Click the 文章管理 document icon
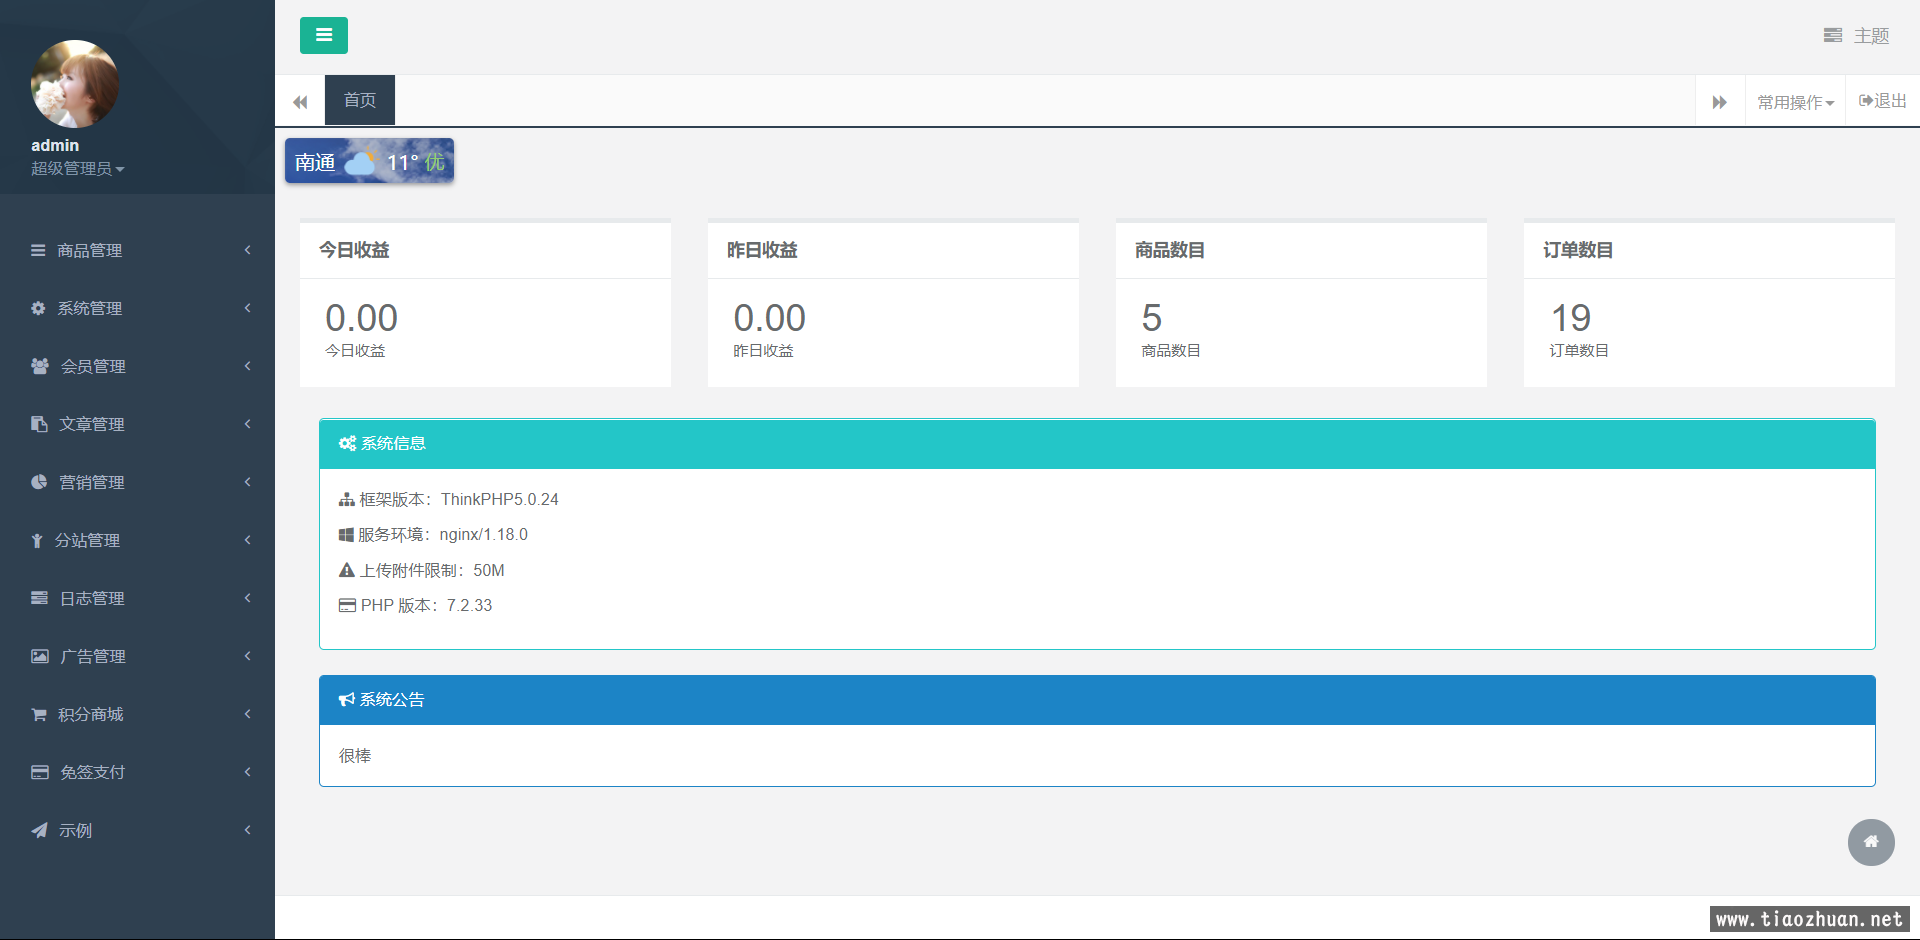Viewport: 1920px width, 940px height. [x=39, y=424]
